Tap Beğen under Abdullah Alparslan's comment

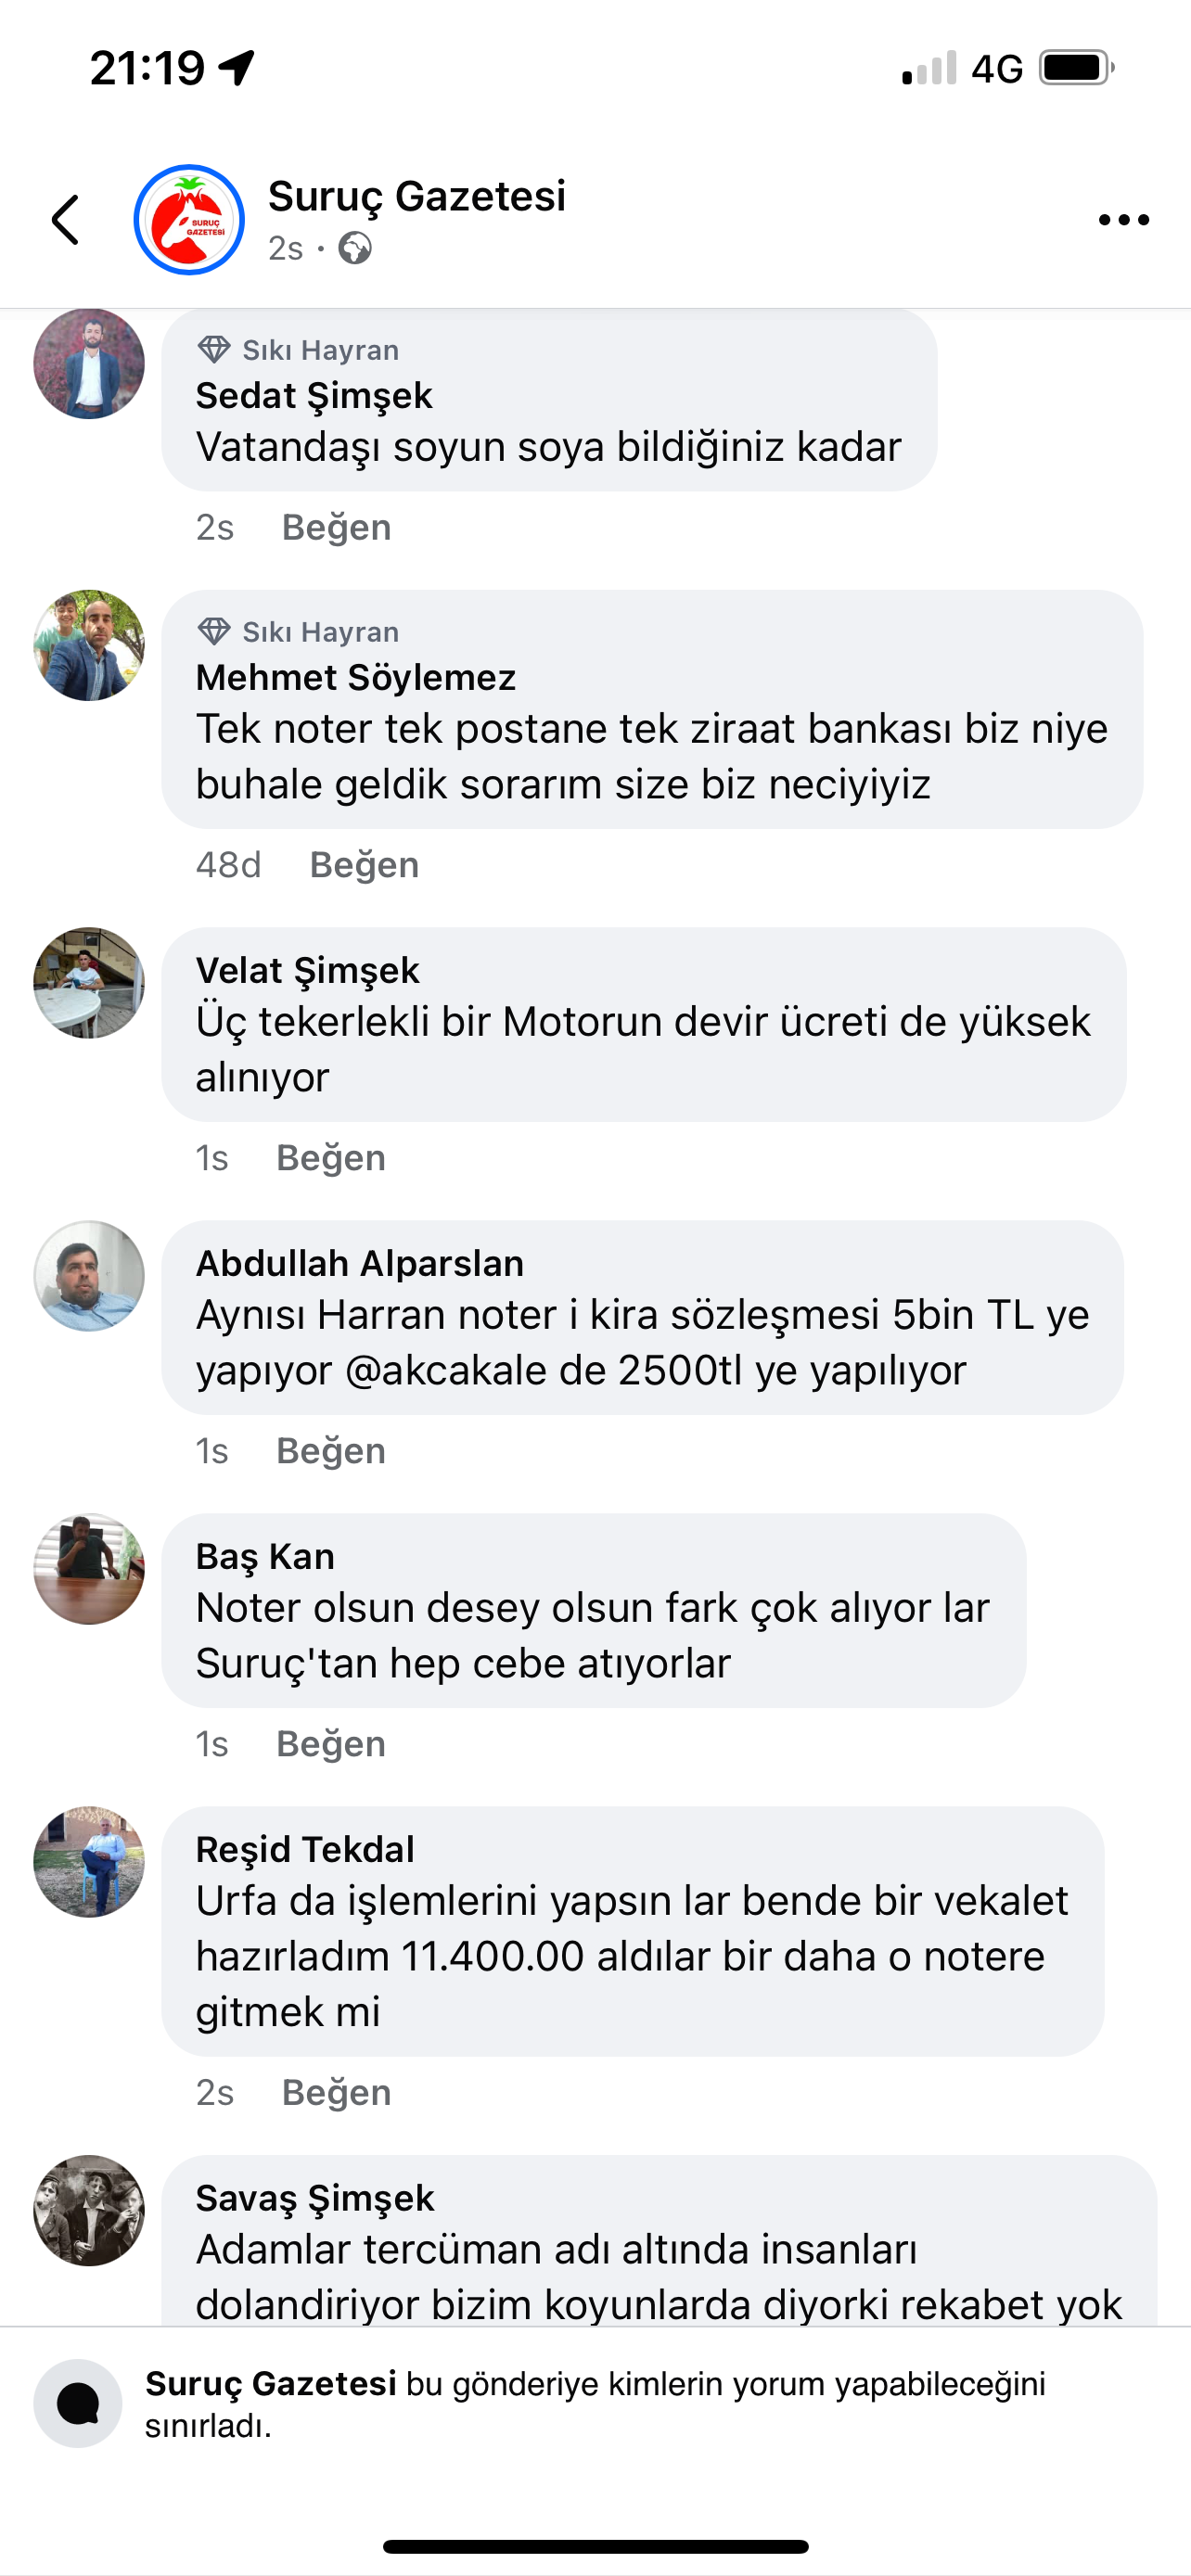(x=331, y=1451)
